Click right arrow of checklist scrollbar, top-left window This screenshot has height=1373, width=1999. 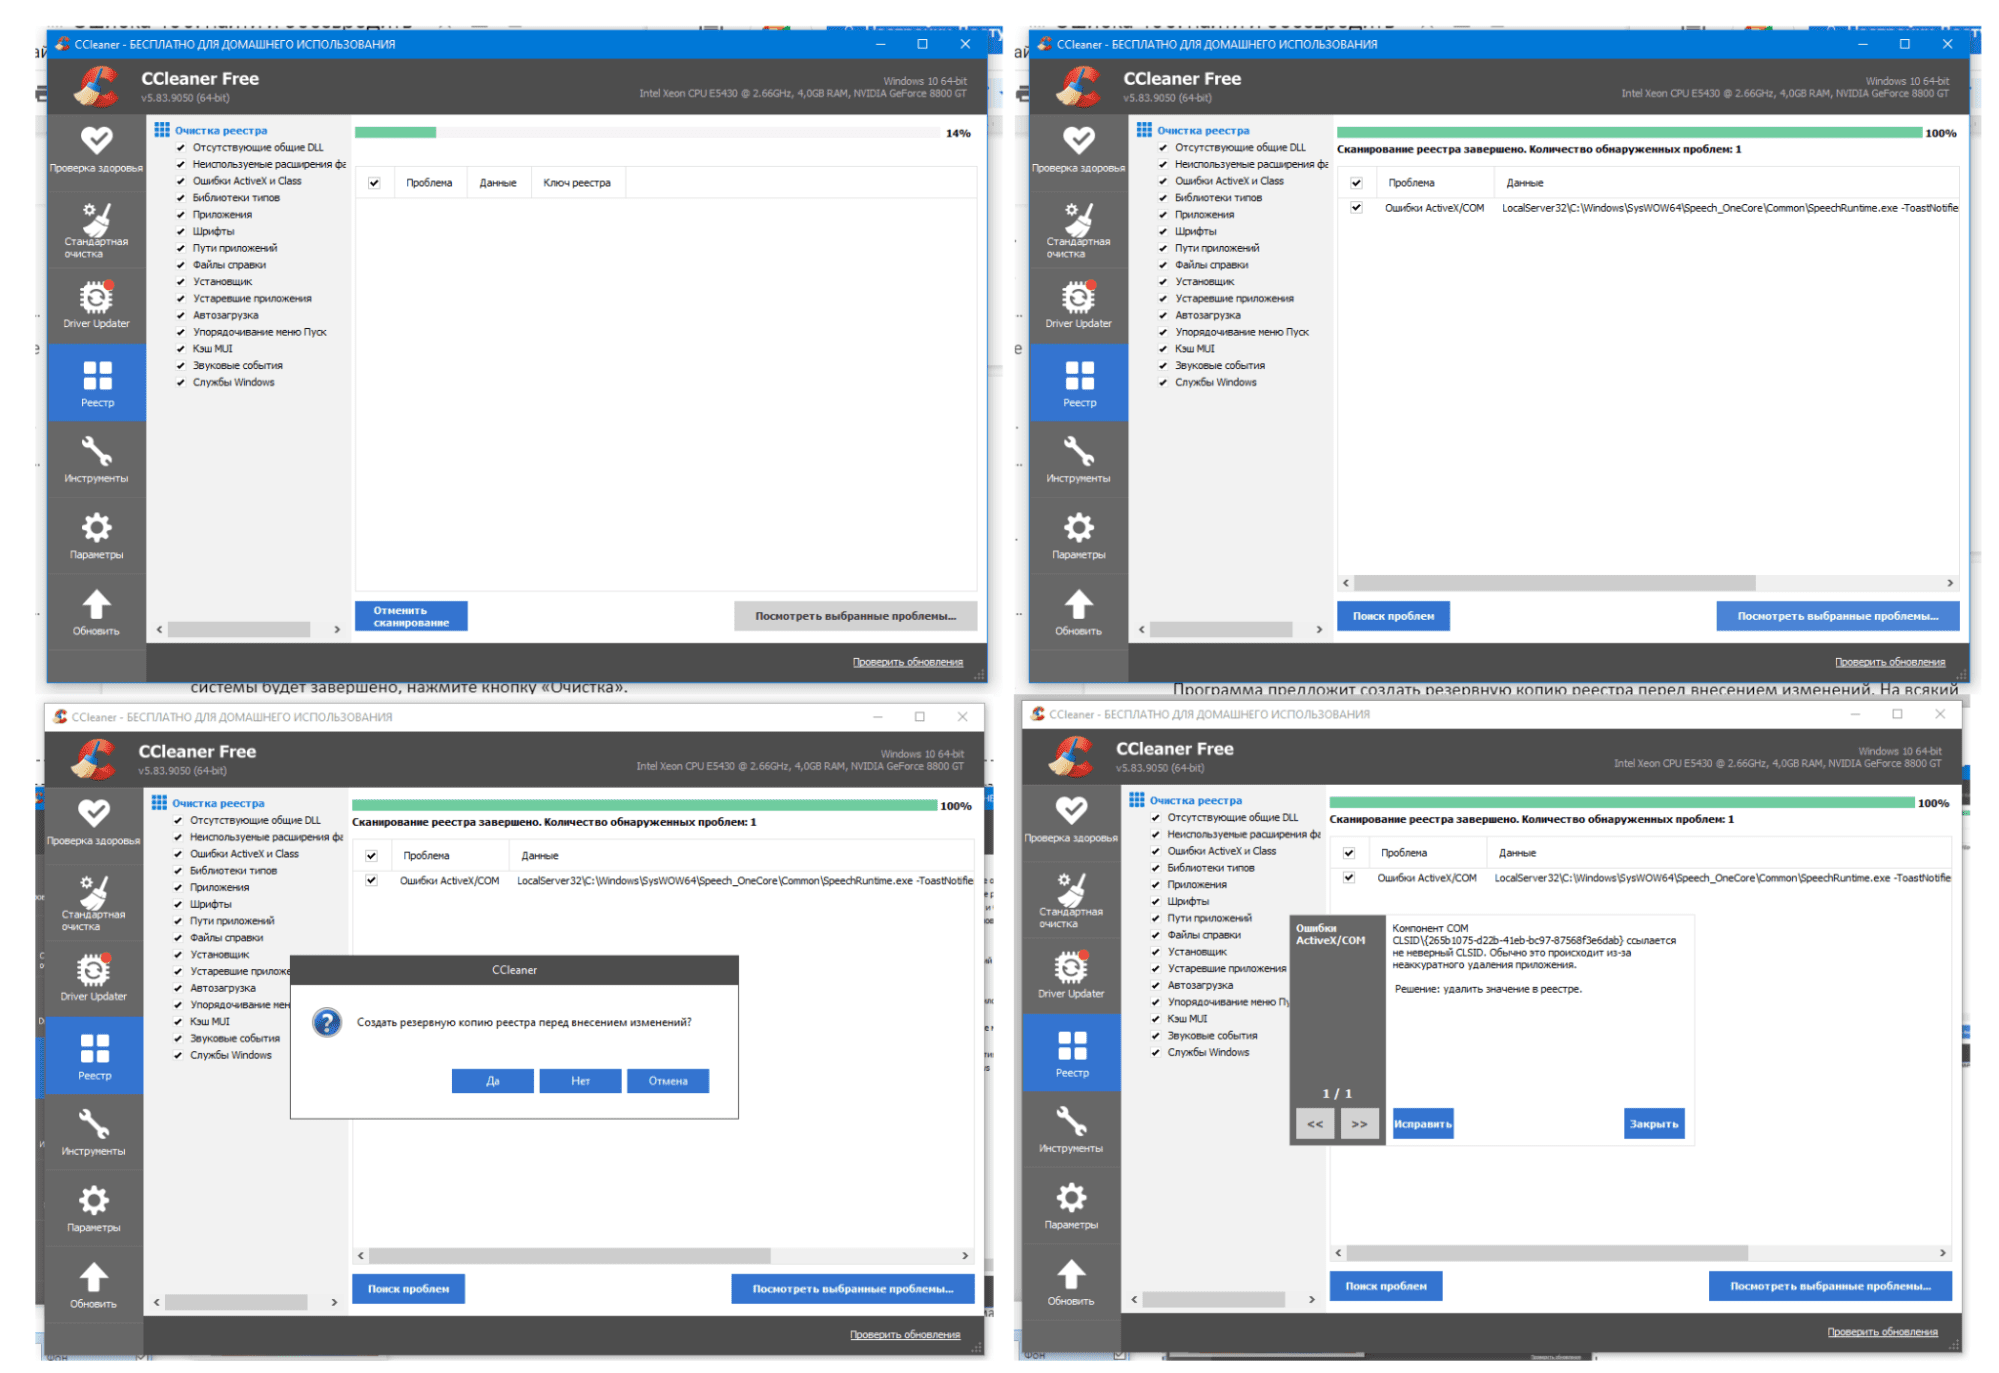point(337,630)
